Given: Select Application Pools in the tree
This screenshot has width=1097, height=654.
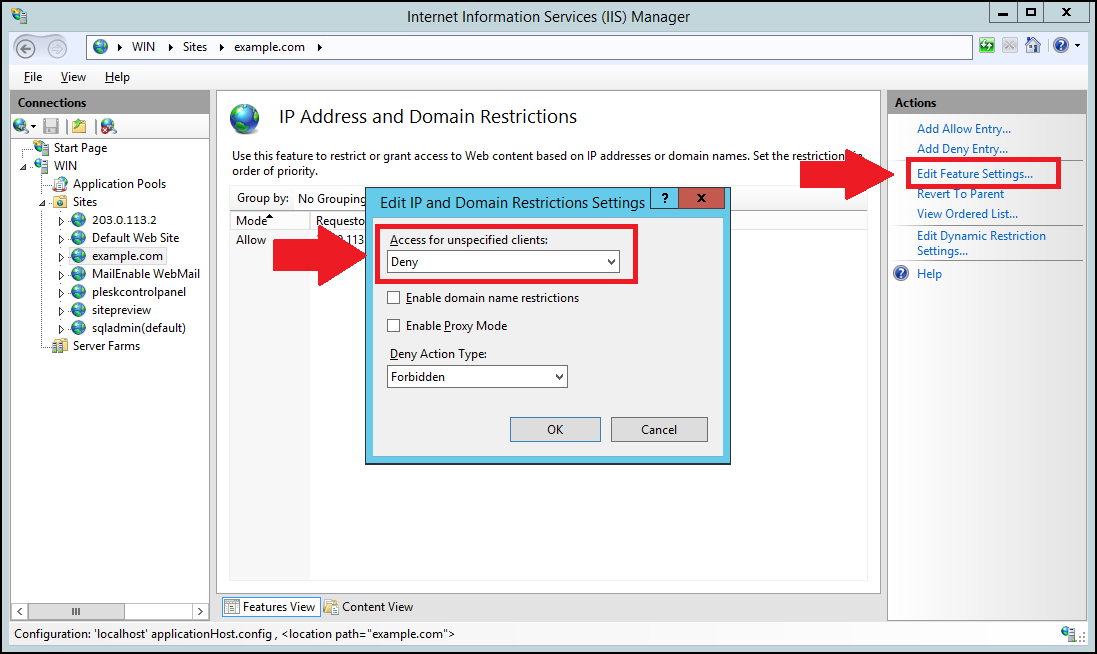Looking at the screenshot, I should [x=119, y=184].
